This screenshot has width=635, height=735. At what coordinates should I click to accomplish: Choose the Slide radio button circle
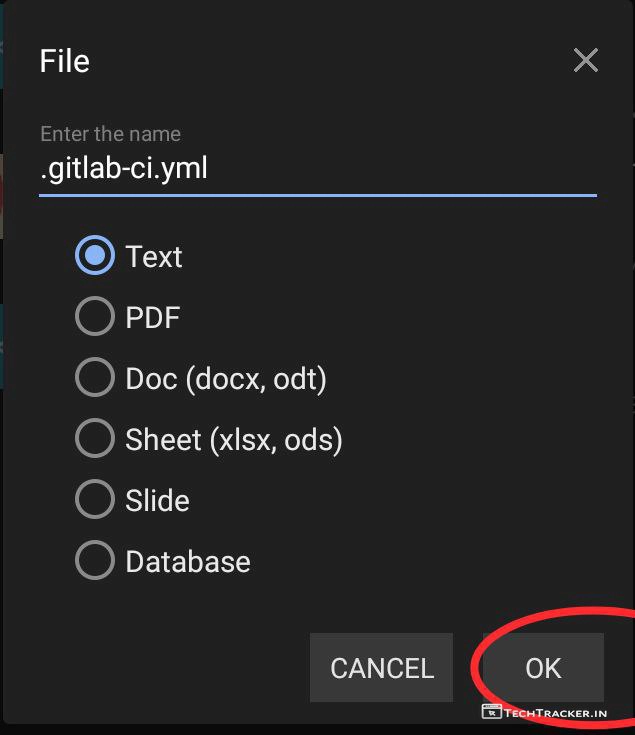click(95, 500)
